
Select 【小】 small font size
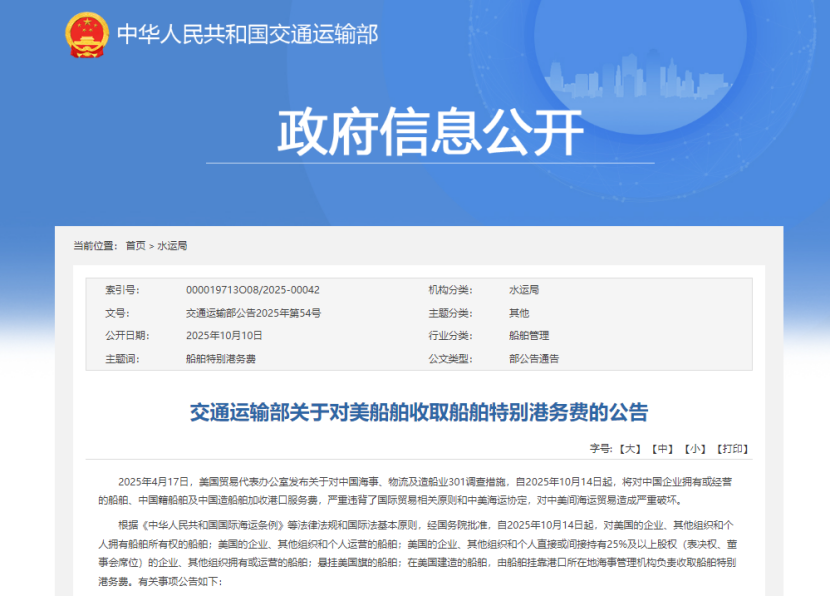(x=695, y=448)
